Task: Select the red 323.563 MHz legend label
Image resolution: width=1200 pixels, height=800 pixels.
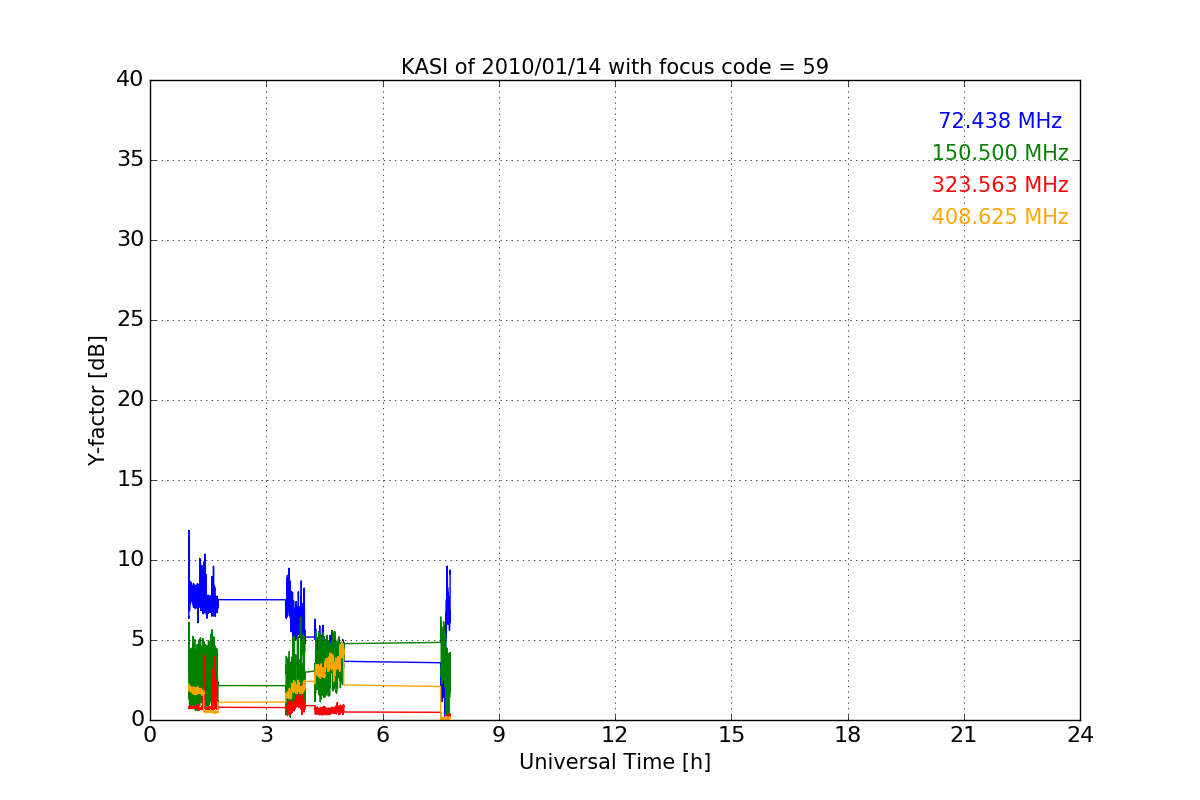Action: tap(1000, 185)
